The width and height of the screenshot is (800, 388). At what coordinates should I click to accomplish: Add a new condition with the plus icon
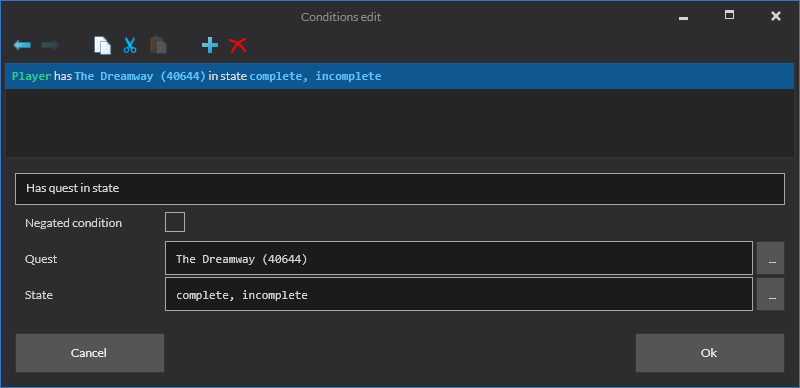210,45
